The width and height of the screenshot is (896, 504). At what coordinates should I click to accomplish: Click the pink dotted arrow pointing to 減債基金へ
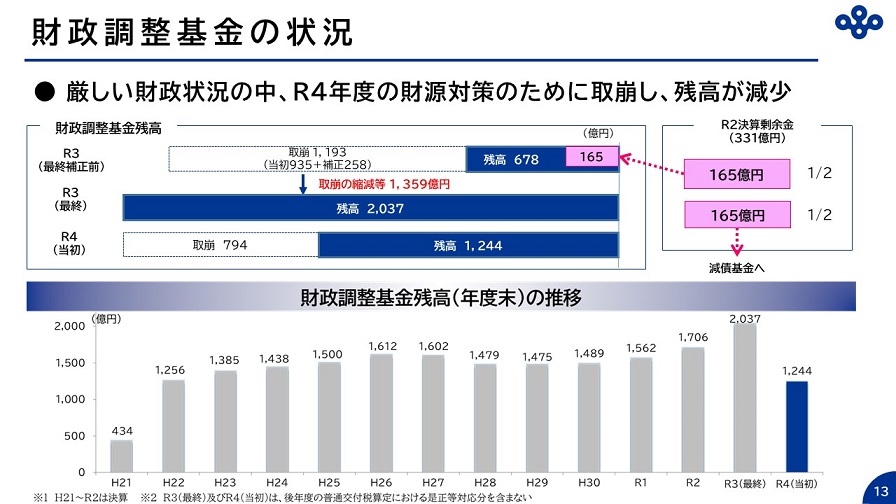coord(738,241)
